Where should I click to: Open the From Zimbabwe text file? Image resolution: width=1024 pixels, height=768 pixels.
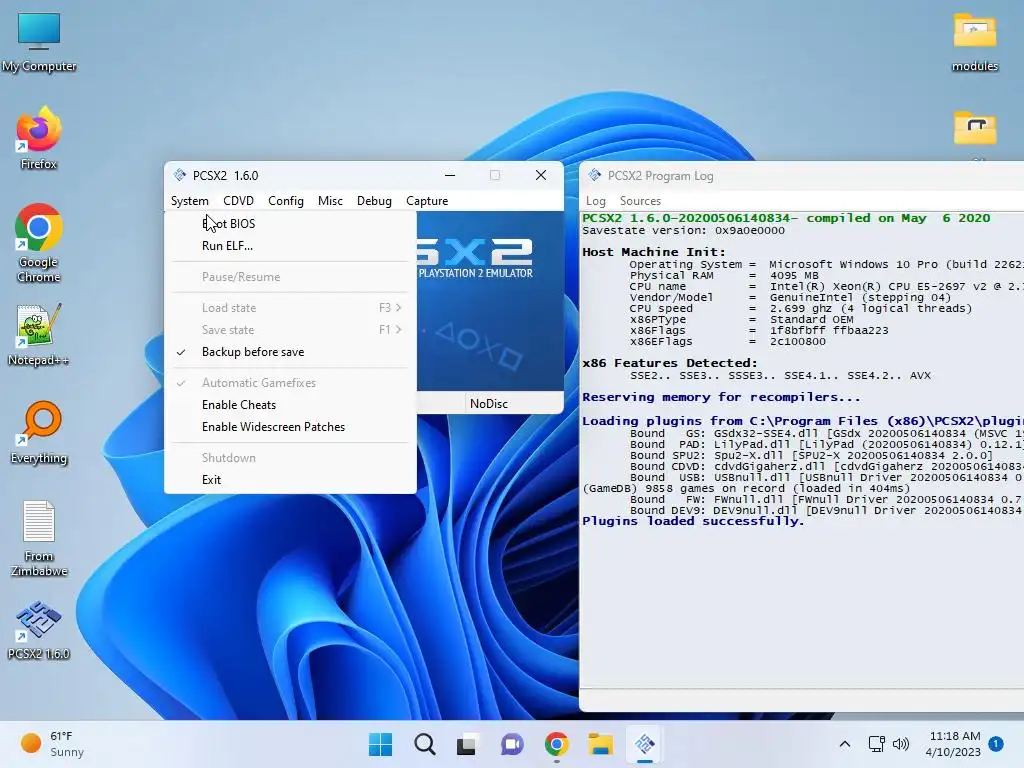(x=39, y=538)
